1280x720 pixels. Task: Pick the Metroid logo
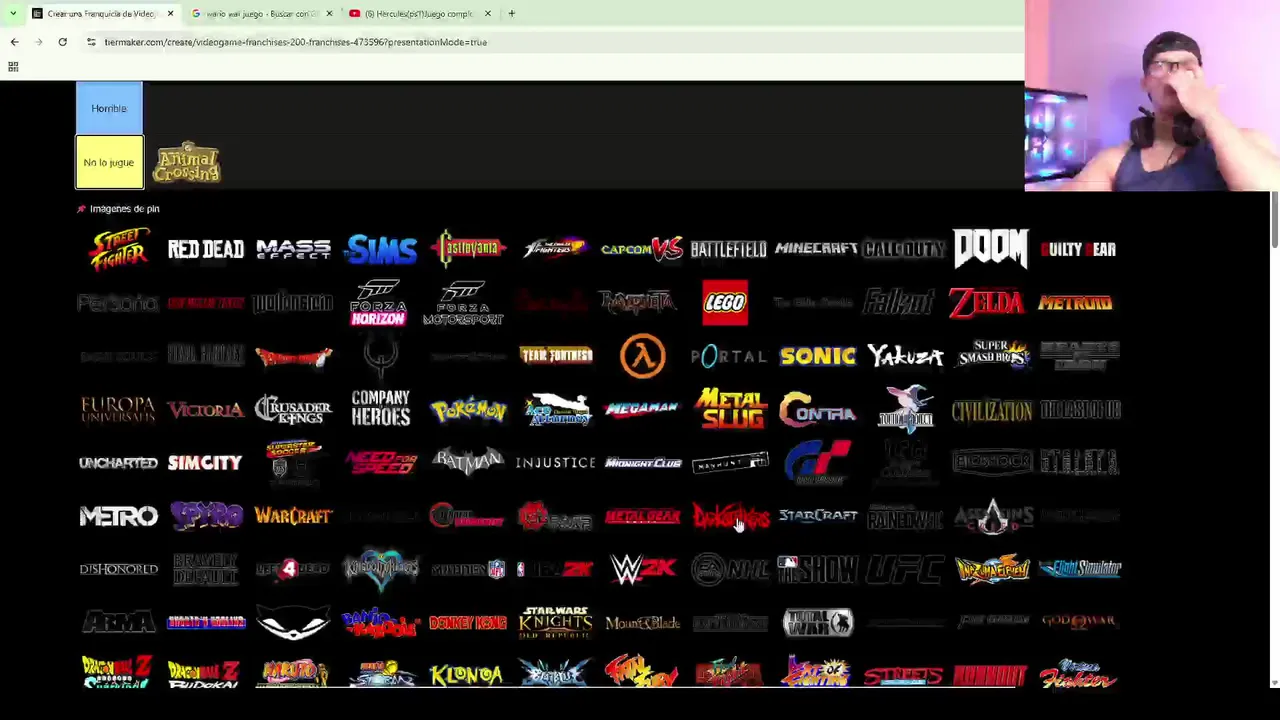(x=1075, y=303)
